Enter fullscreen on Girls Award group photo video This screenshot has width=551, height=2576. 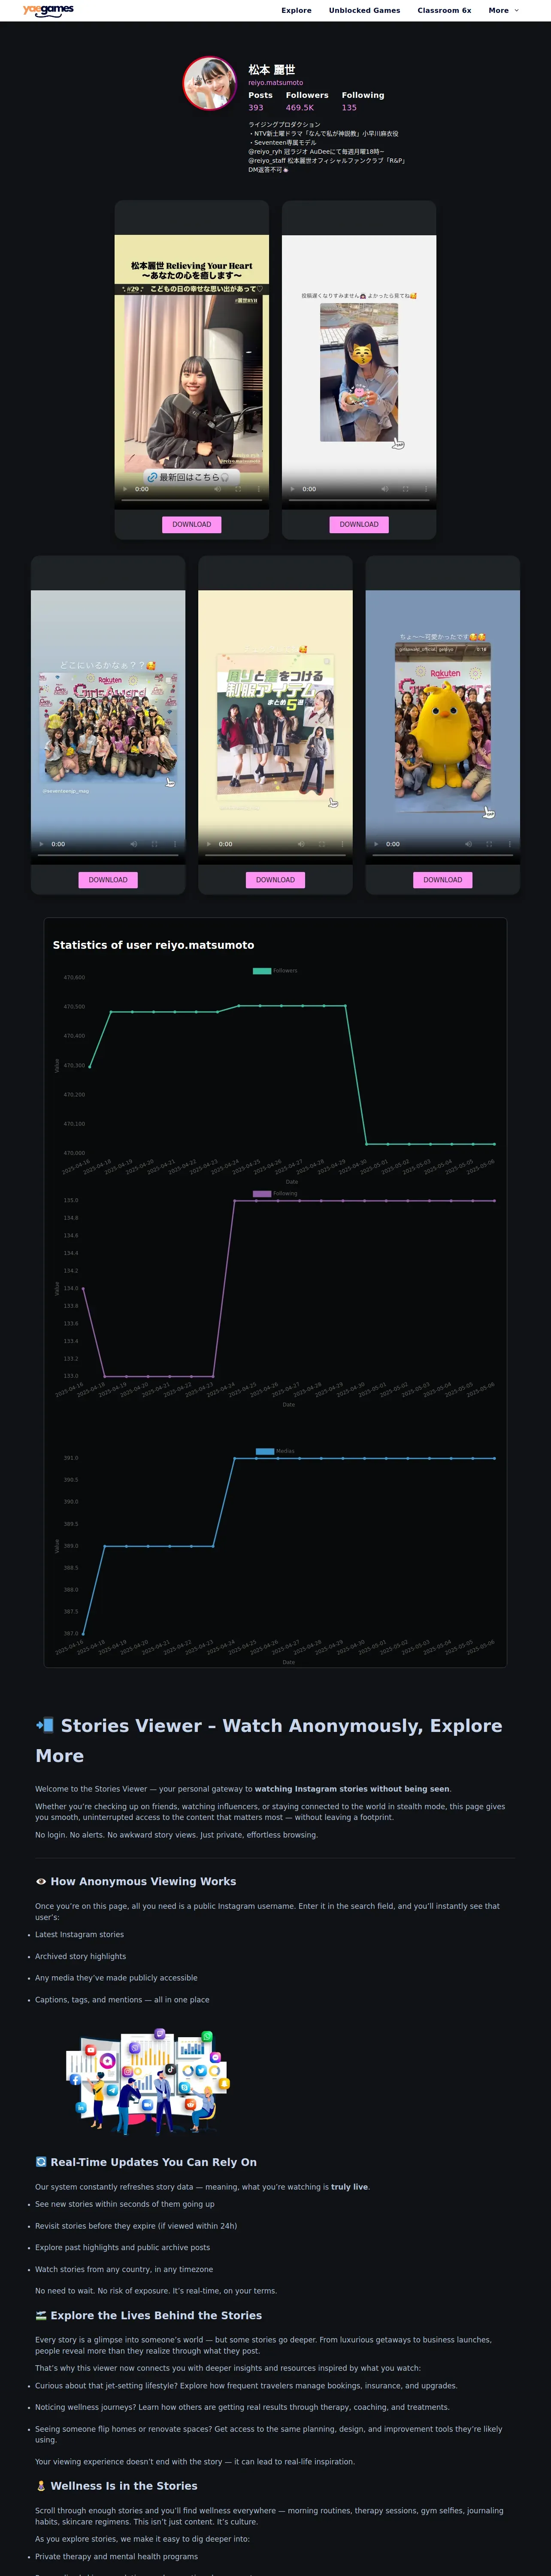pos(154,844)
